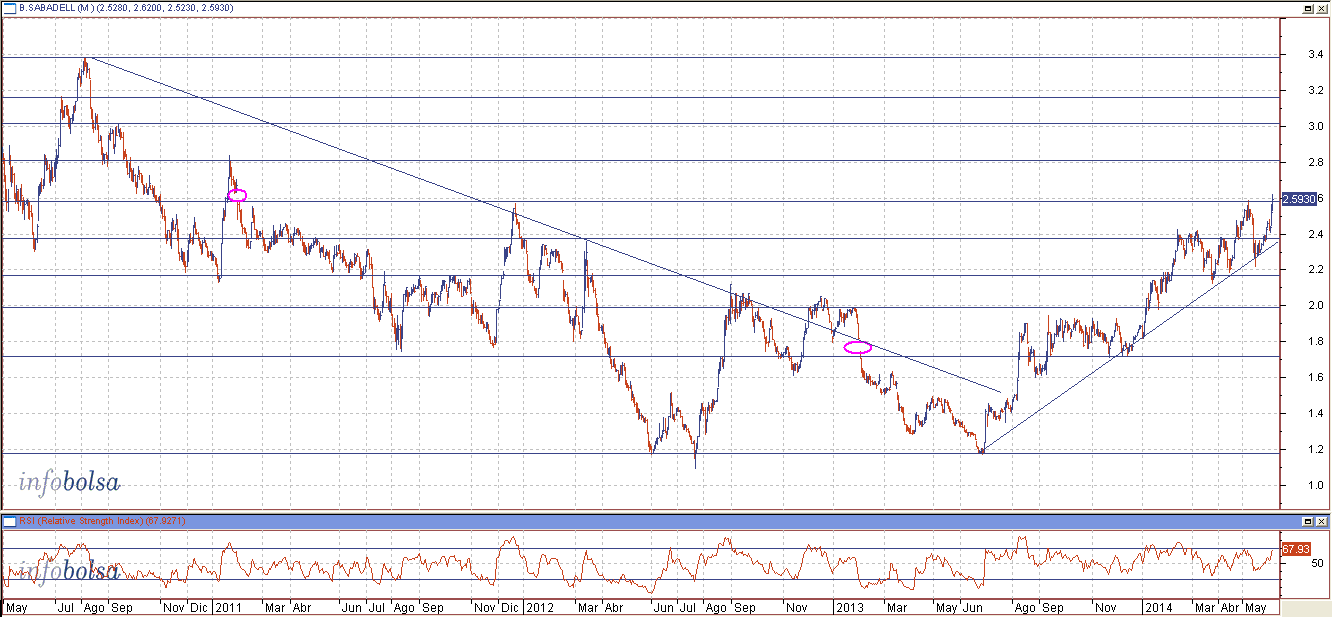Click the 2011 year label on time axis
Viewport: 1332px width, 617px height.
(x=229, y=607)
